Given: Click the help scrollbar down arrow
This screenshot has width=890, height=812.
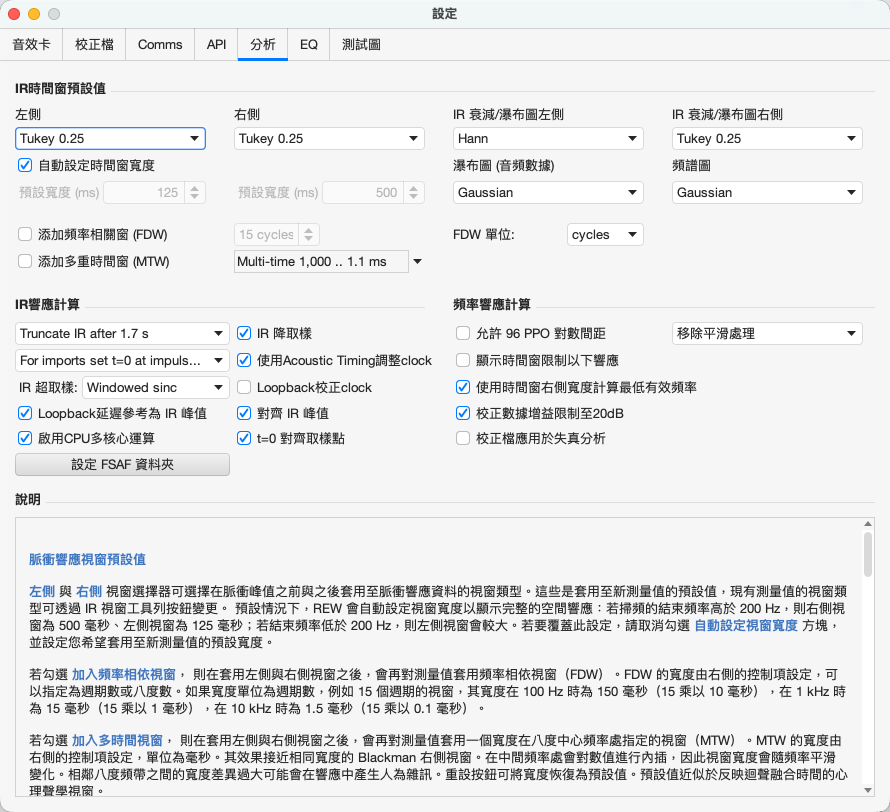Looking at the screenshot, I should coord(868,790).
